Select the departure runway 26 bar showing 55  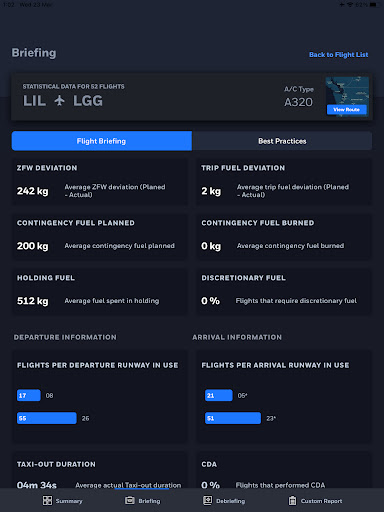pos(47,418)
